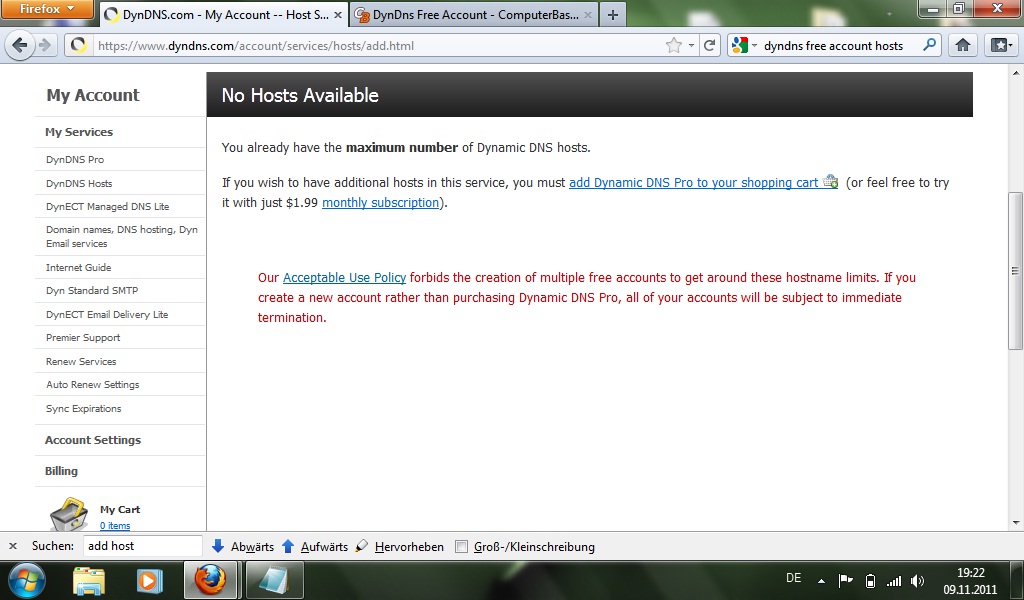The width and height of the screenshot is (1024, 600).
Task: Click the My Account sidebar heading
Action: tap(93, 95)
